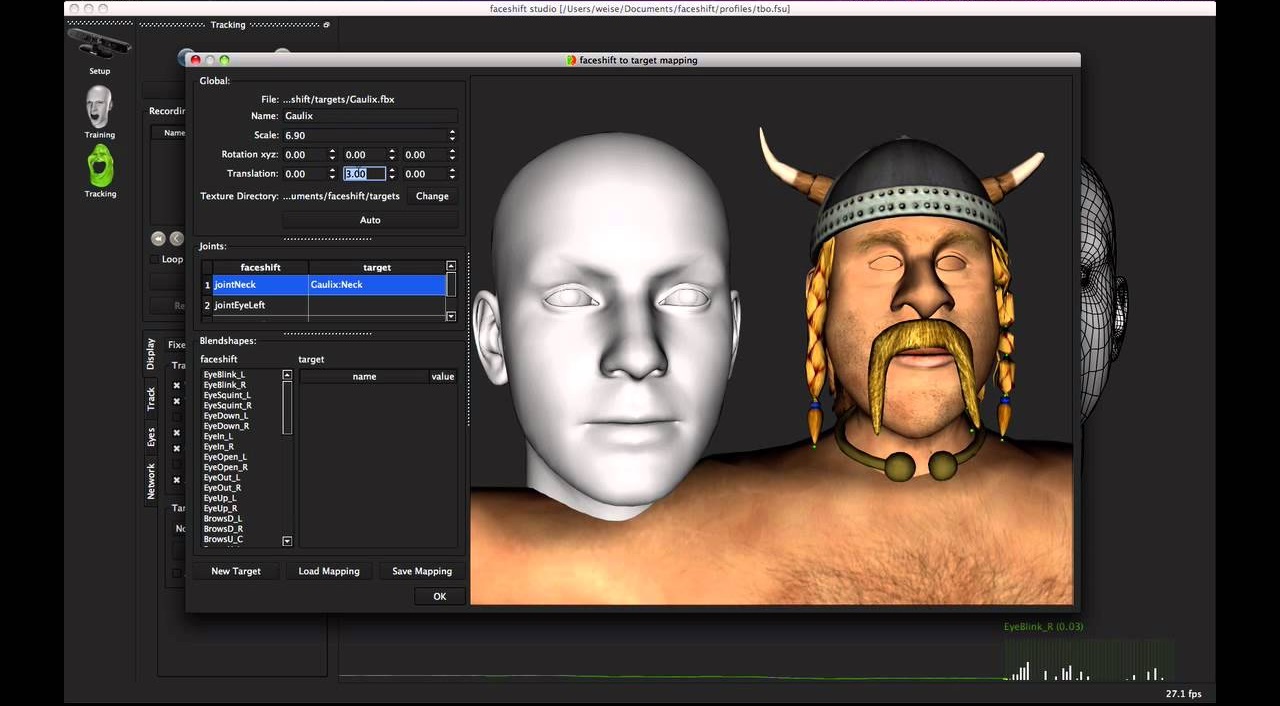
Task: Click the value column header in blendshapes target
Action: 443,376
